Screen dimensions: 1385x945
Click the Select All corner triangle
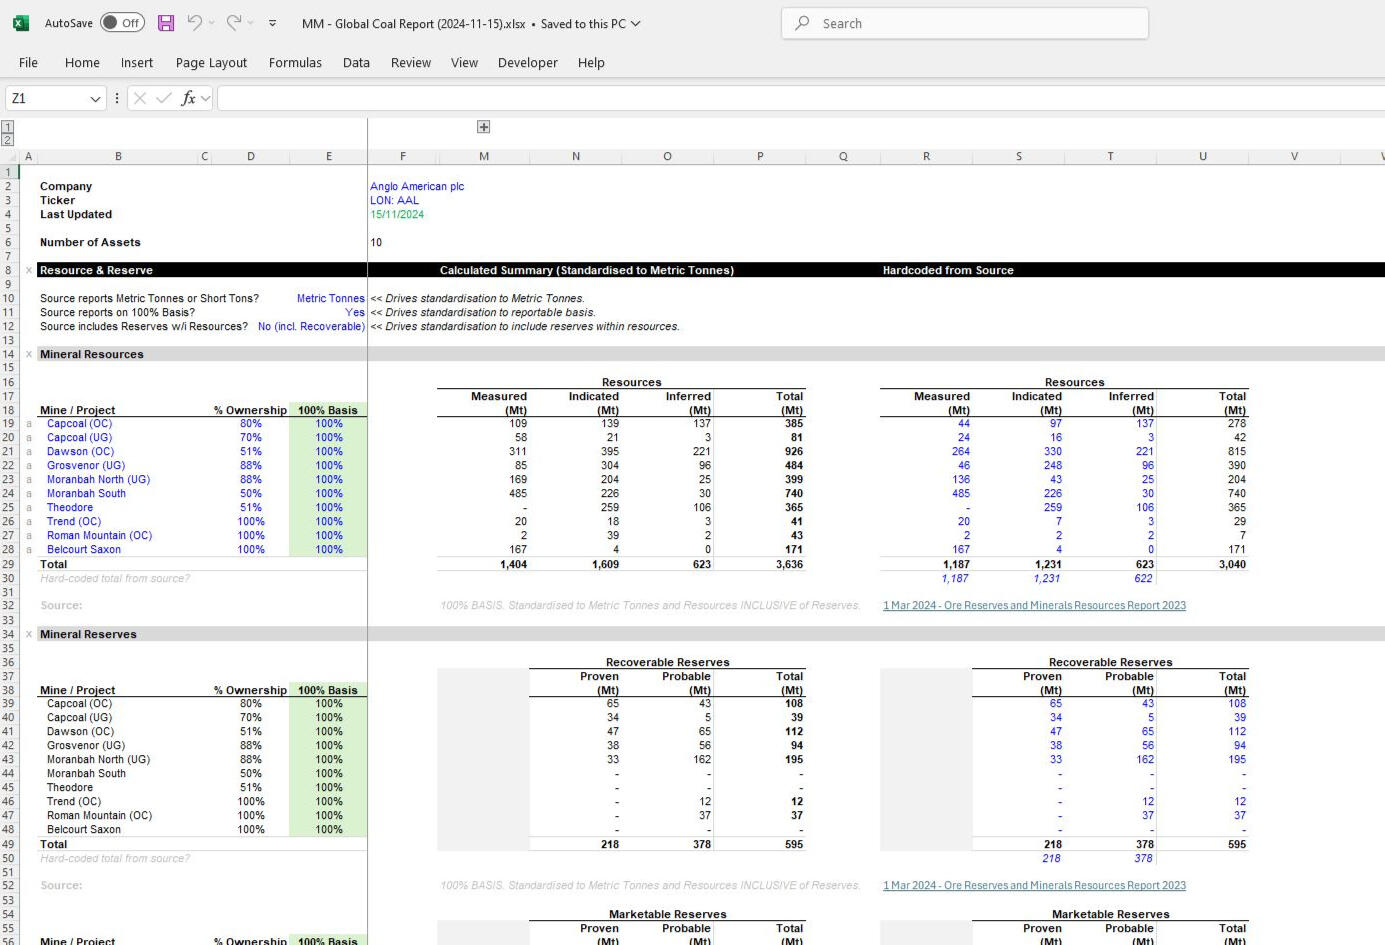point(10,156)
